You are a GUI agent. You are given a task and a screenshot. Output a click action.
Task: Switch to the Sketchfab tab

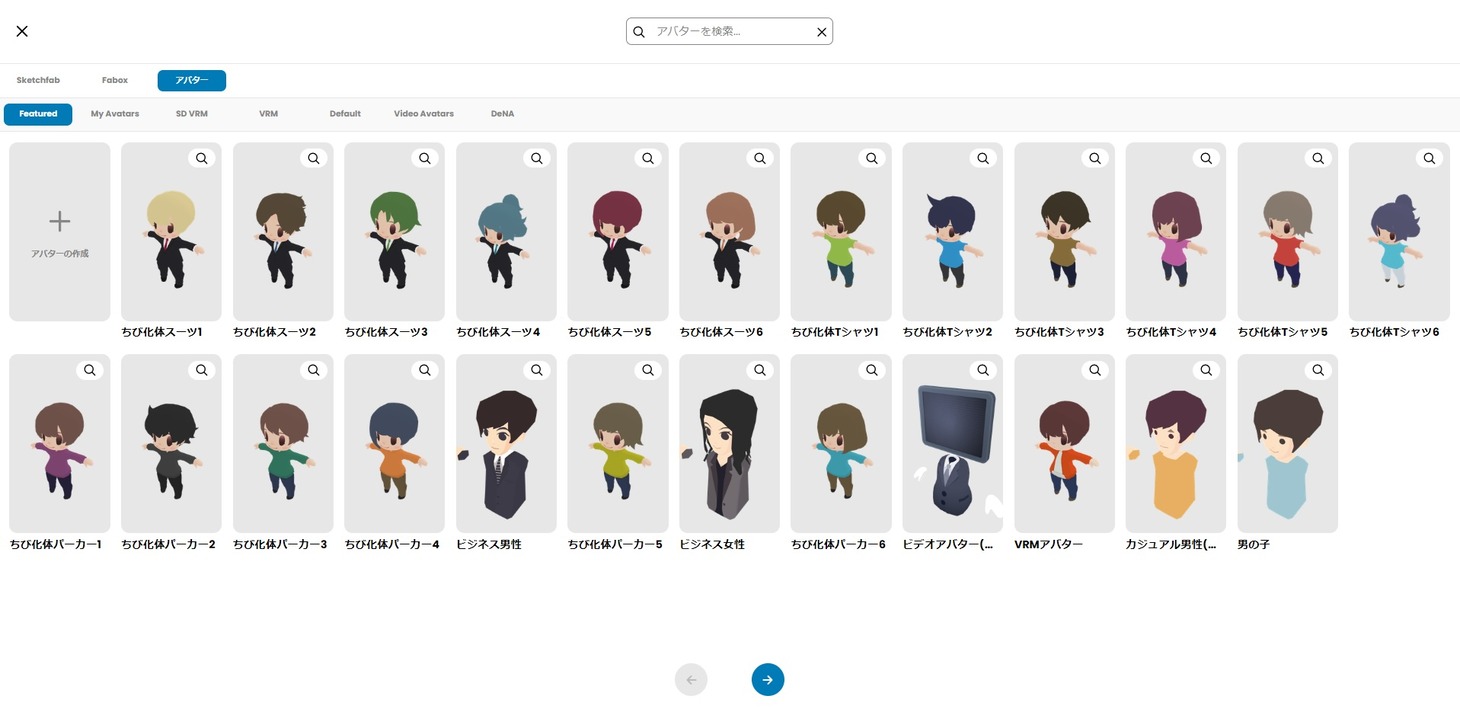pyautogui.click(x=38, y=80)
